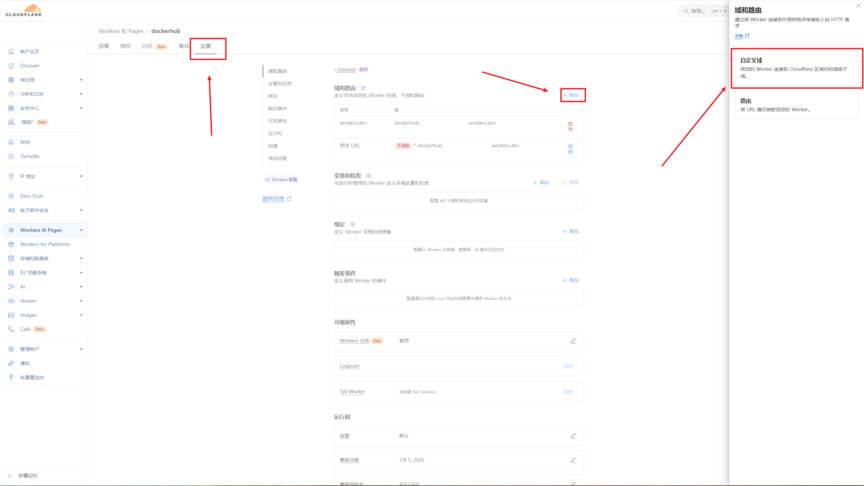864x486 pixels.
Task: Click the Cloudflare logo
Action: point(24,10)
